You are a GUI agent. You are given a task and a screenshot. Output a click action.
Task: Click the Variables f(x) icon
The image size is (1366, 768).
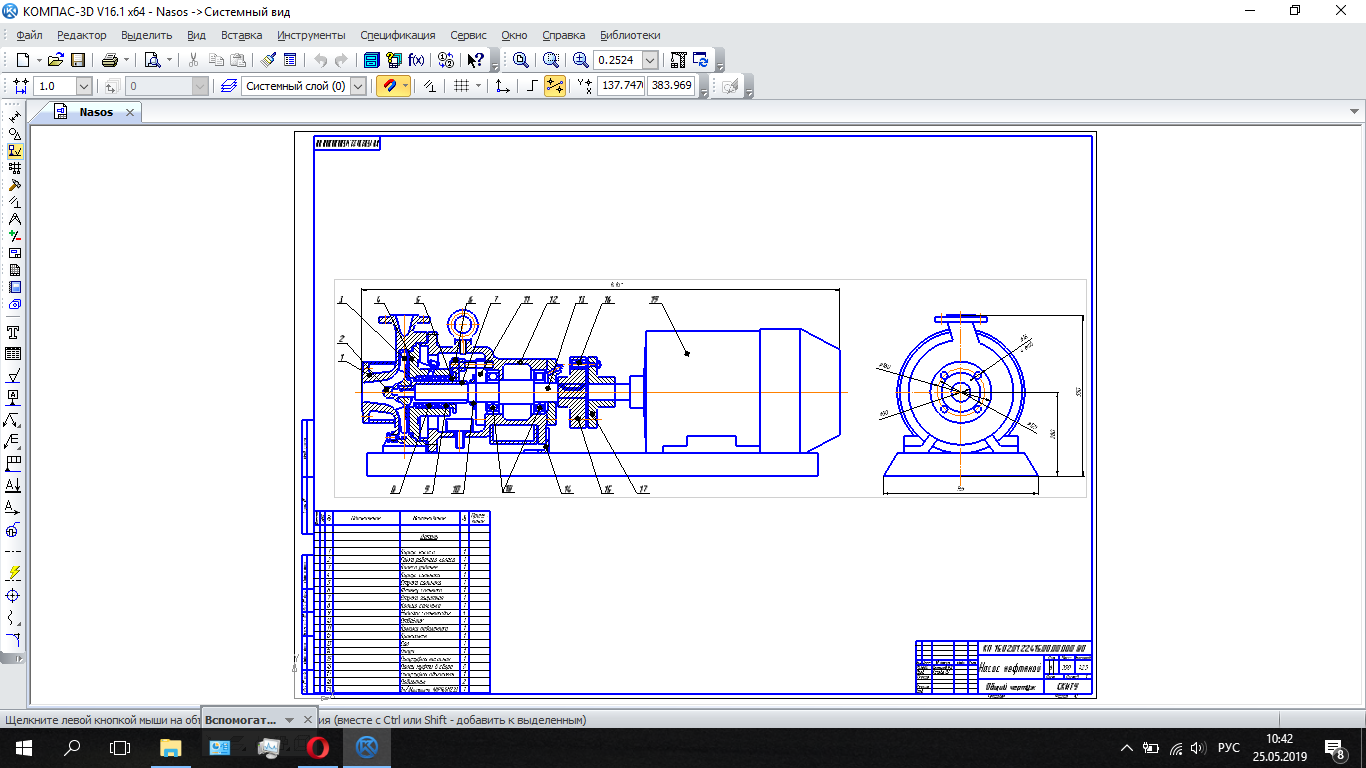[416, 60]
